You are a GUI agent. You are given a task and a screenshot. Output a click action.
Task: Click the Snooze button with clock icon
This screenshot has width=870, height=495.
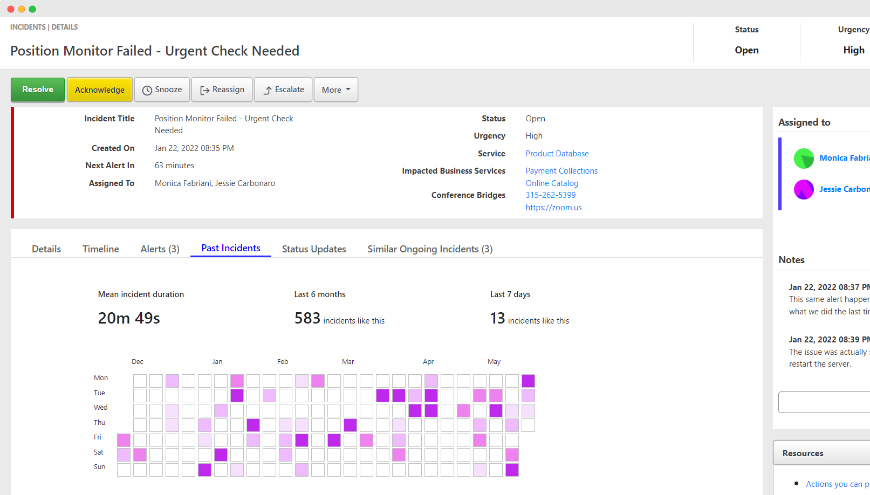[161, 90]
